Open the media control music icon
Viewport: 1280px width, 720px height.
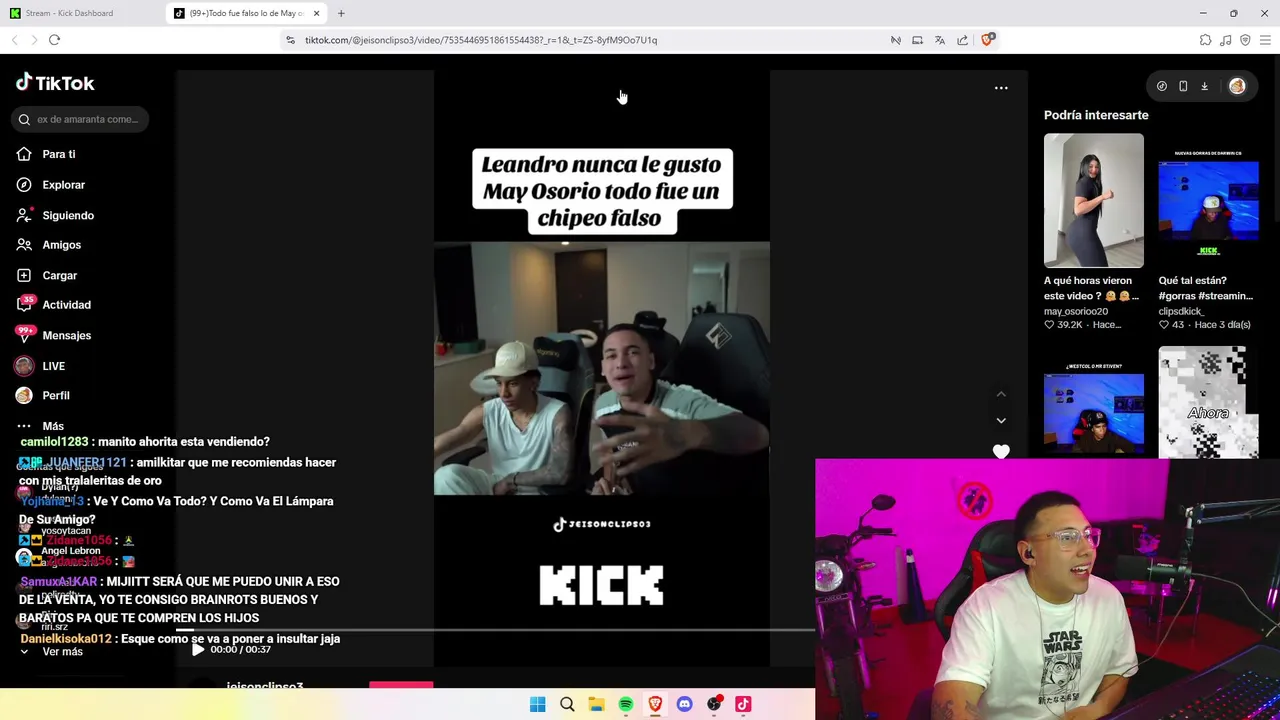click(1226, 40)
